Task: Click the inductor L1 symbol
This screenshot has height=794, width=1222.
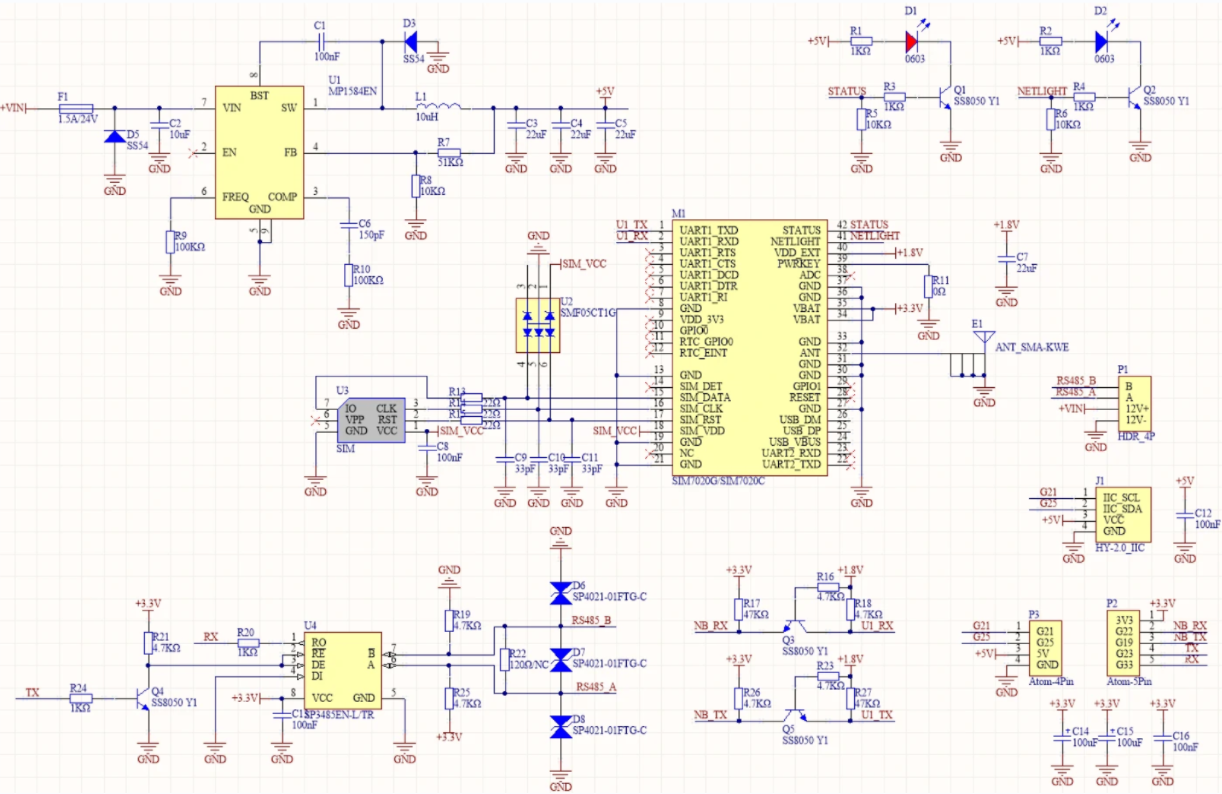Action: click(440, 108)
